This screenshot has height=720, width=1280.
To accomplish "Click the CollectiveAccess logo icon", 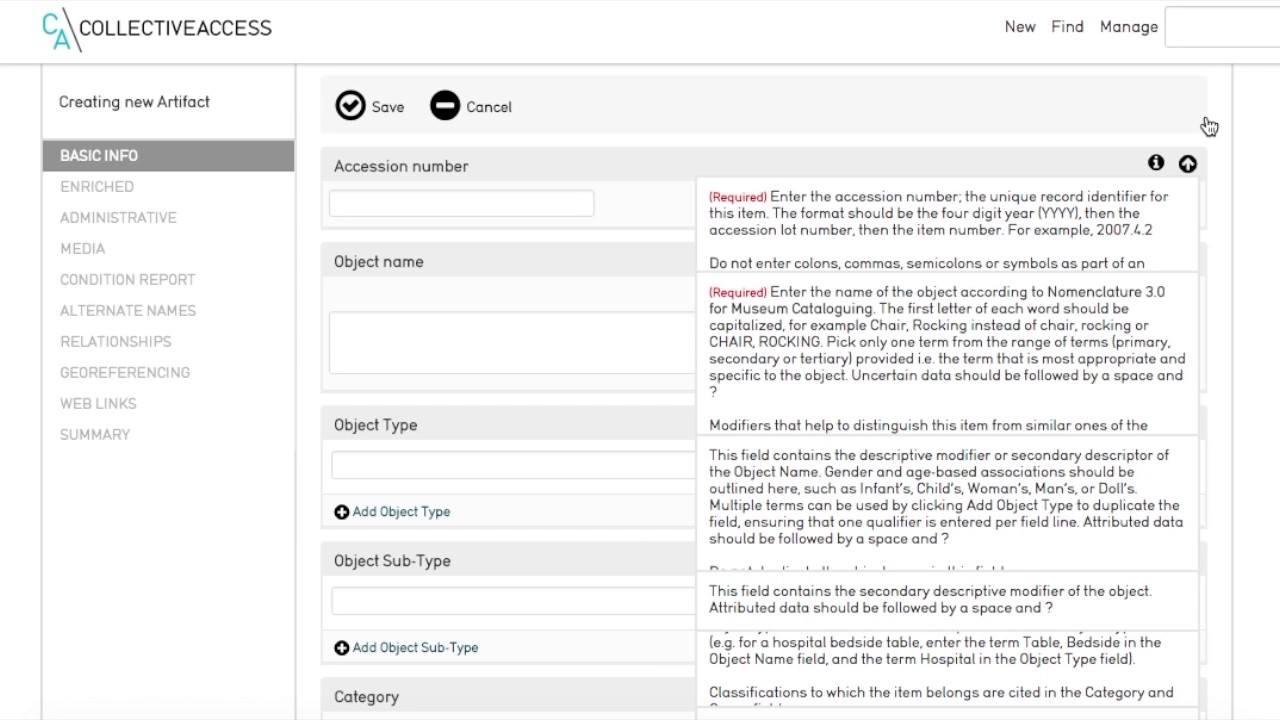I will pos(58,28).
